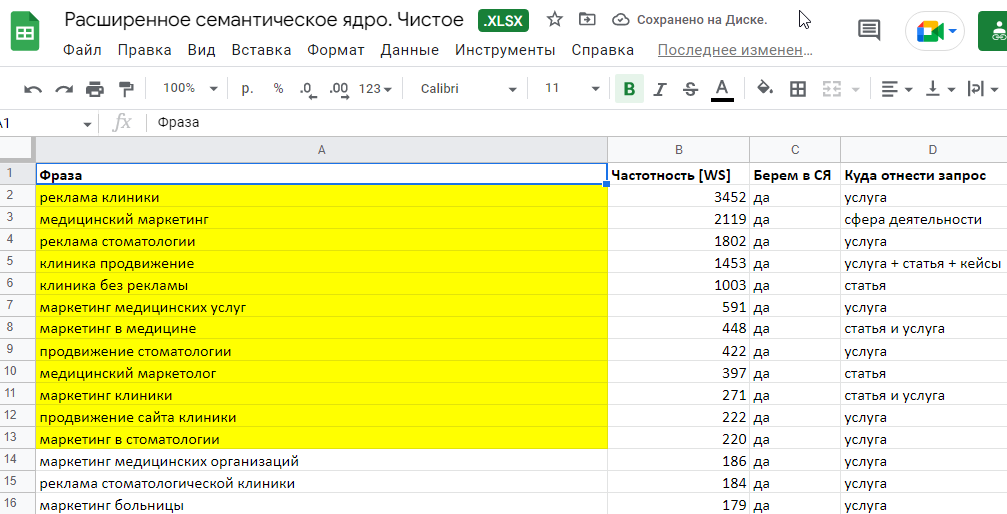Select cell 'маркетинг больницы'
The height and width of the screenshot is (514, 1007).
tap(321, 505)
